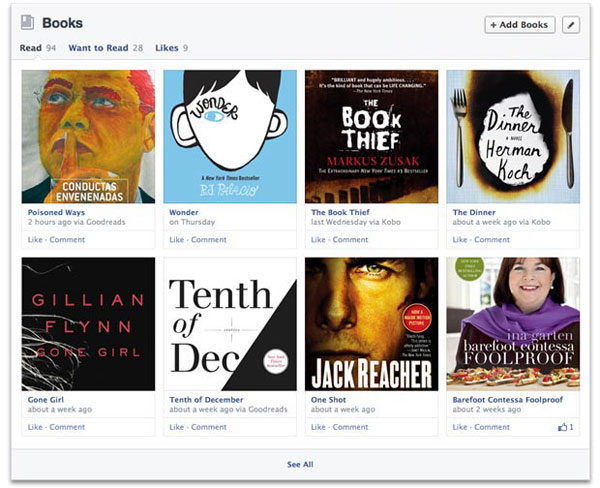Comment on the Gone Girl book

(x=67, y=427)
